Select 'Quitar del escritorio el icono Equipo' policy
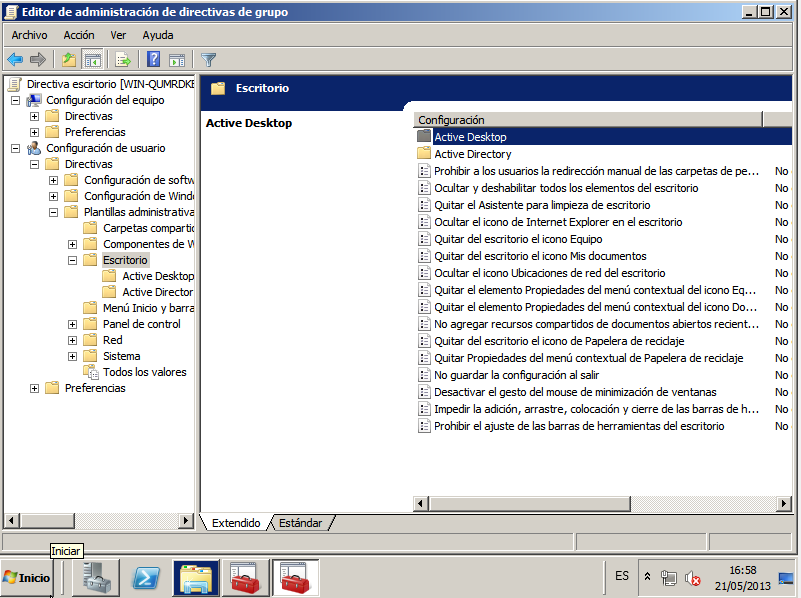Viewport: 801px width, 598px height. pos(518,239)
